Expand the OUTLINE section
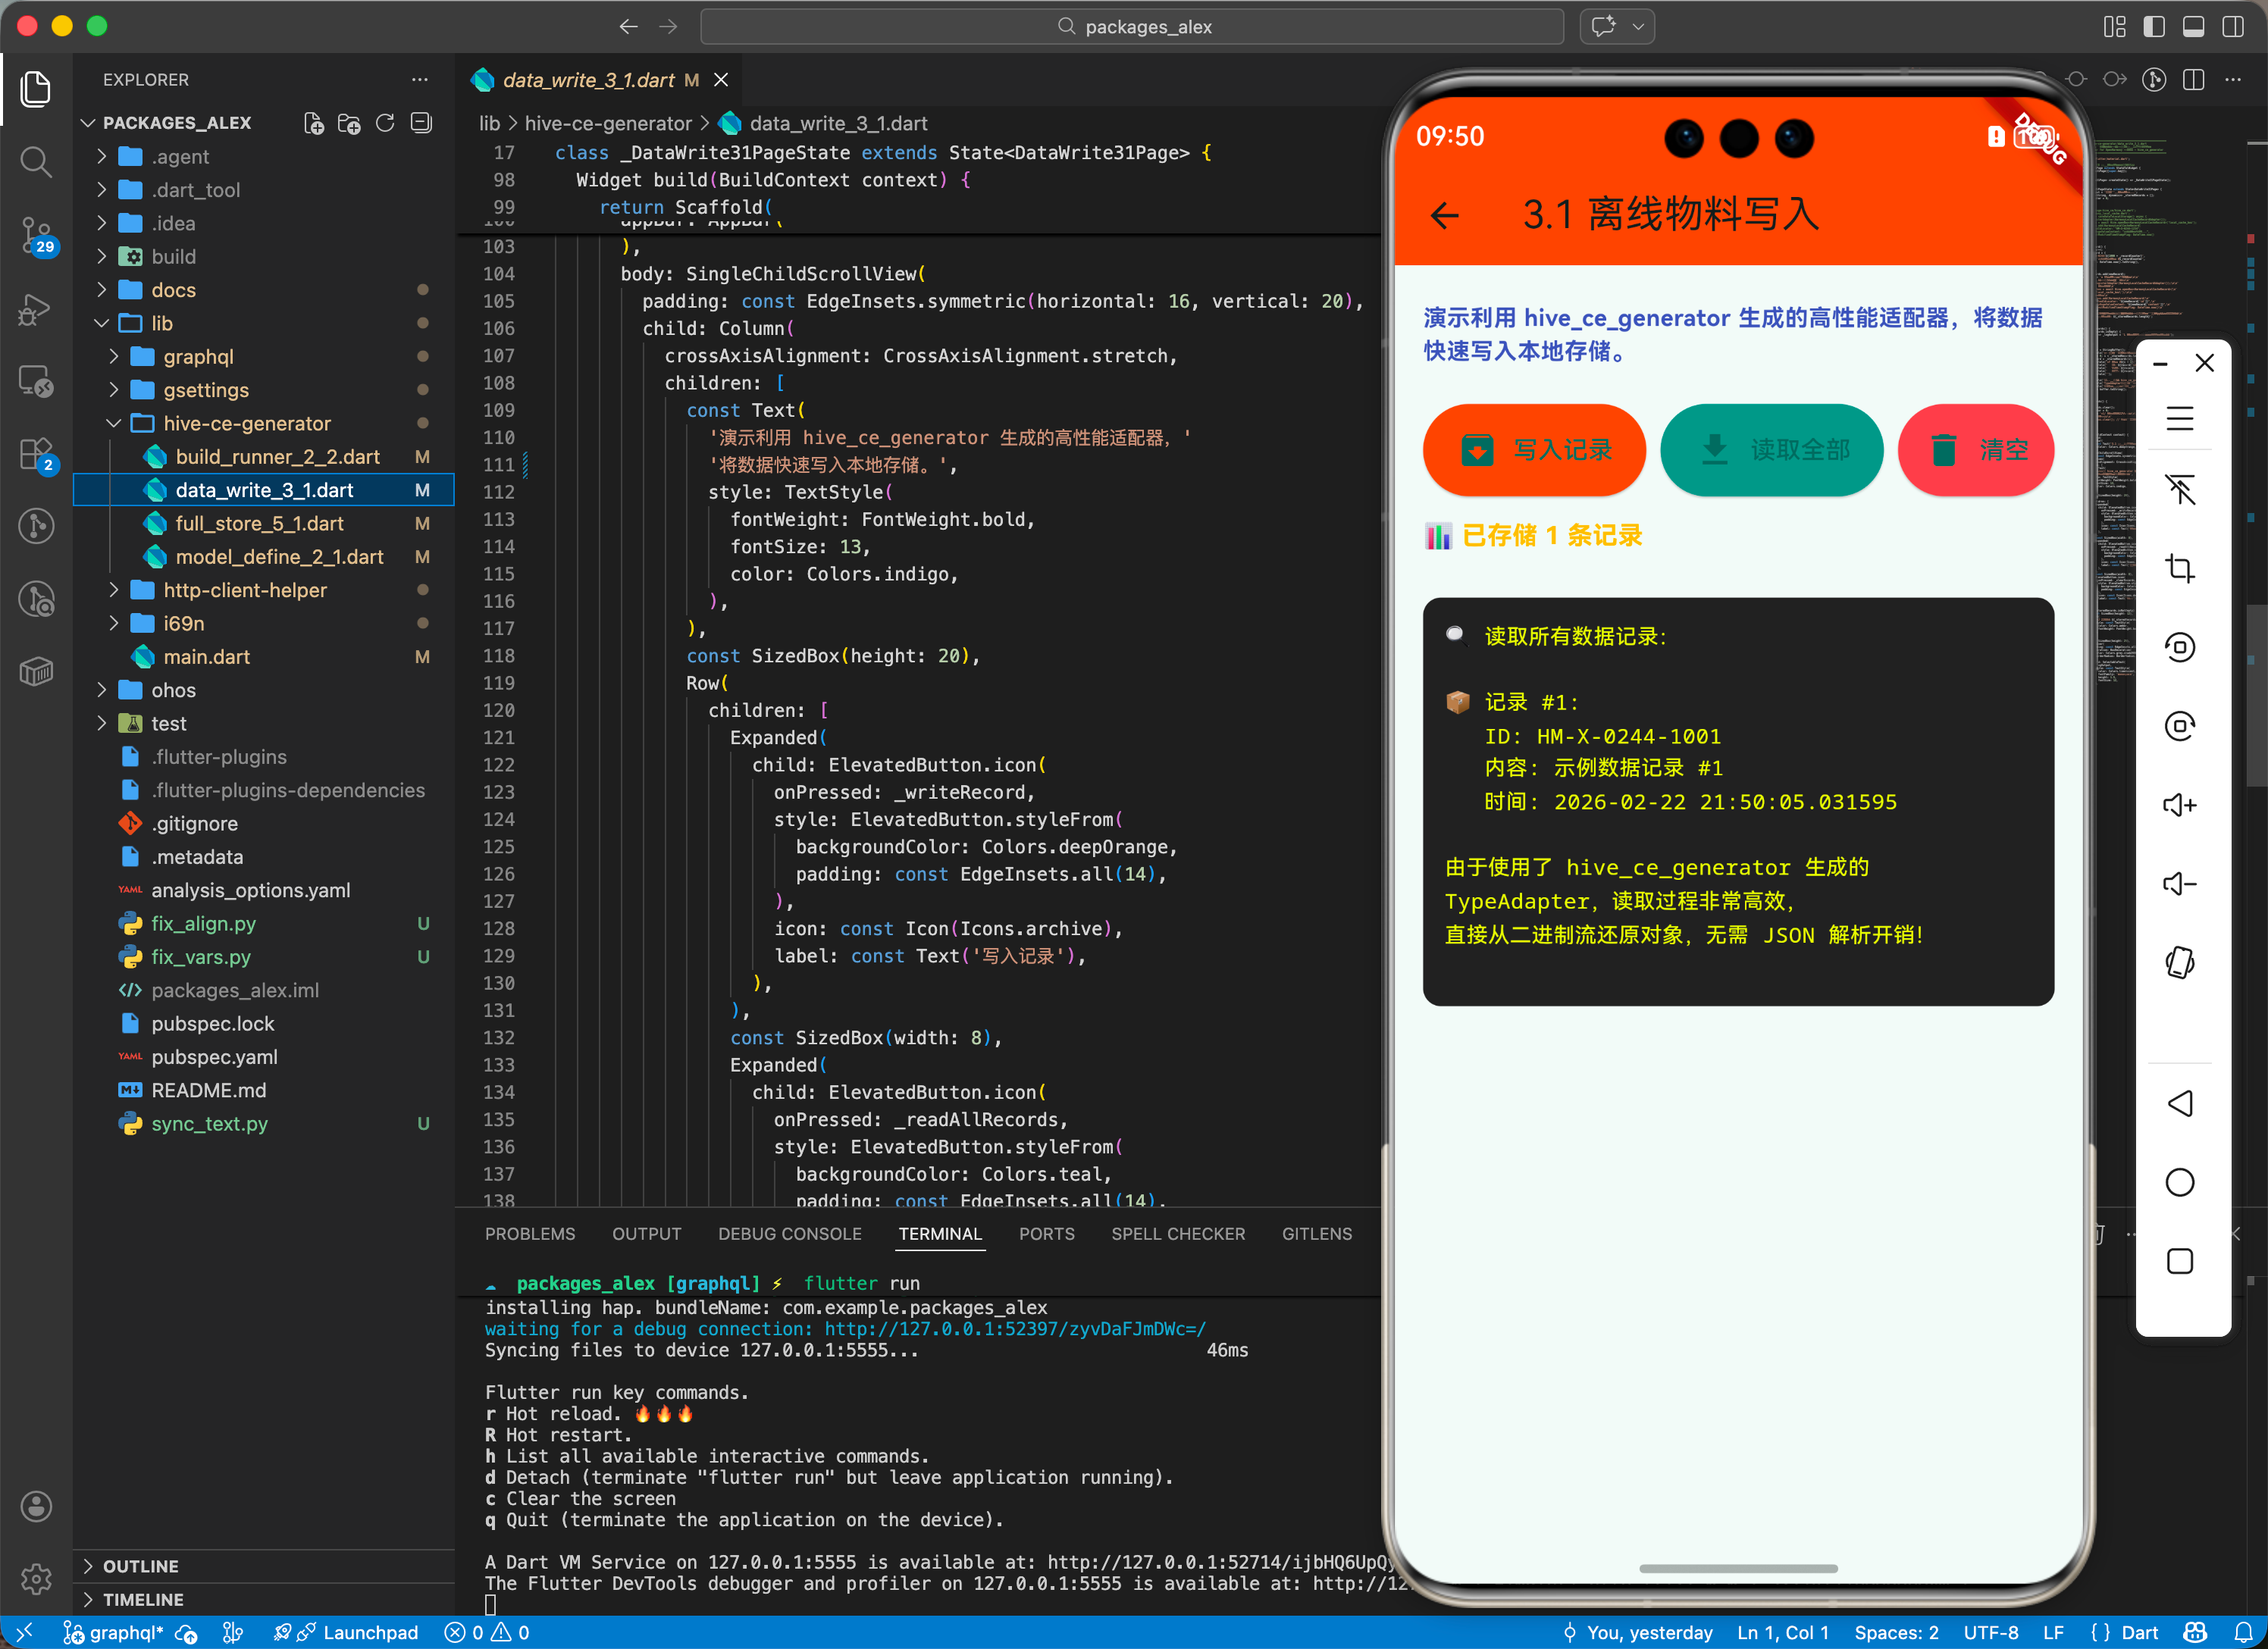This screenshot has height=1649, width=2268. tap(140, 1566)
